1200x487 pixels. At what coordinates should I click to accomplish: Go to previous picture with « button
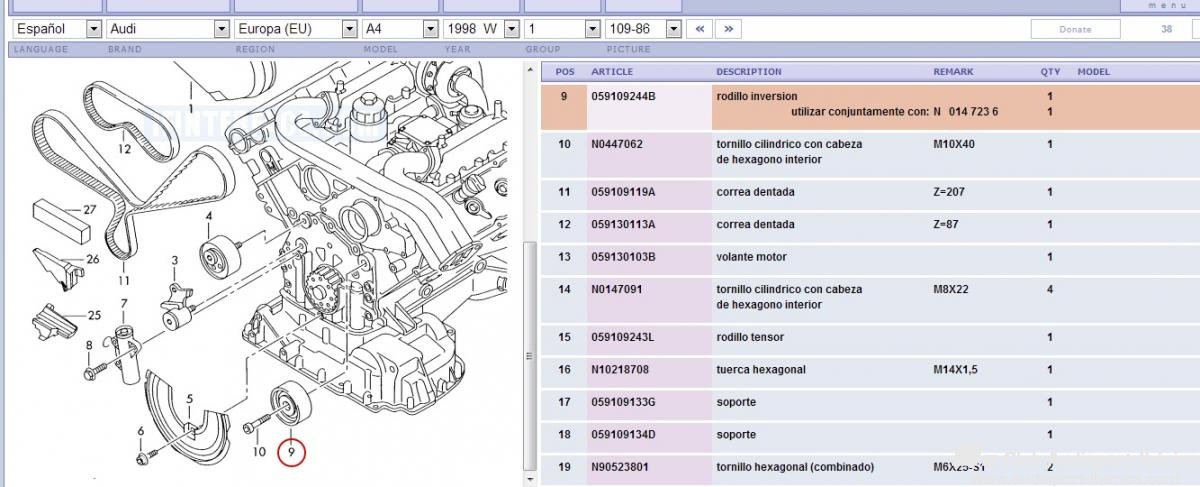click(x=699, y=29)
